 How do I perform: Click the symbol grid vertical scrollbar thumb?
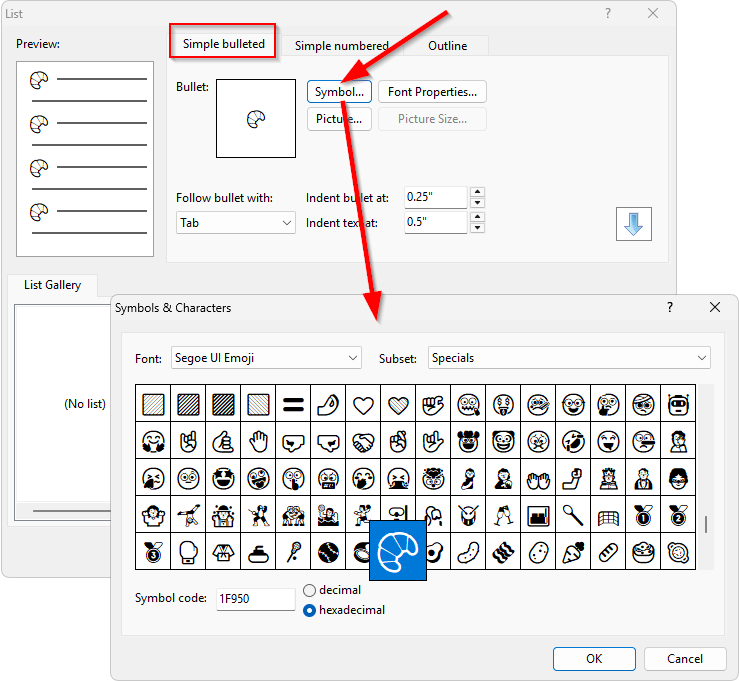tap(706, 524)
